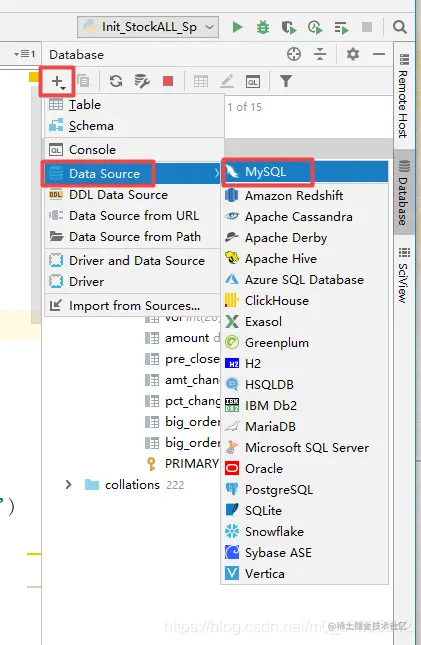Viewport: 421px width, 645px height.
Task: Select H2 data source
Action: pos(305,364)
